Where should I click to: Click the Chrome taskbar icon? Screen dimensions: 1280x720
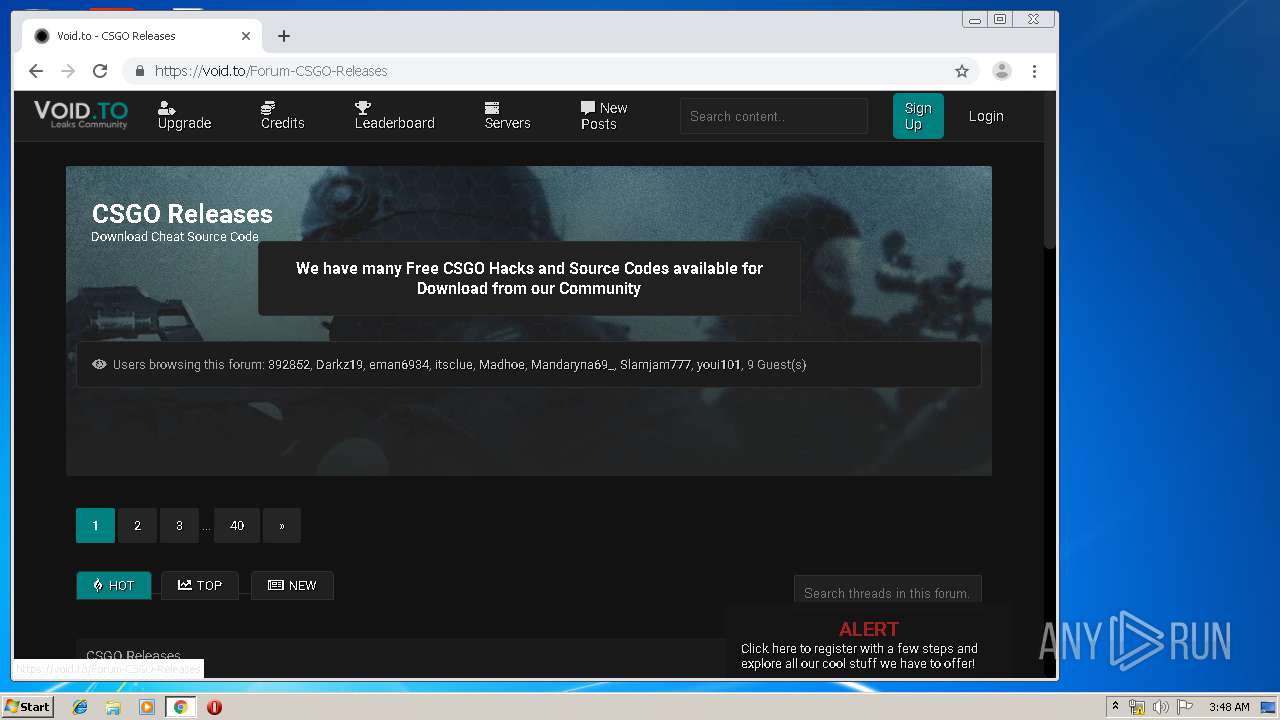(x=180, y=707)
